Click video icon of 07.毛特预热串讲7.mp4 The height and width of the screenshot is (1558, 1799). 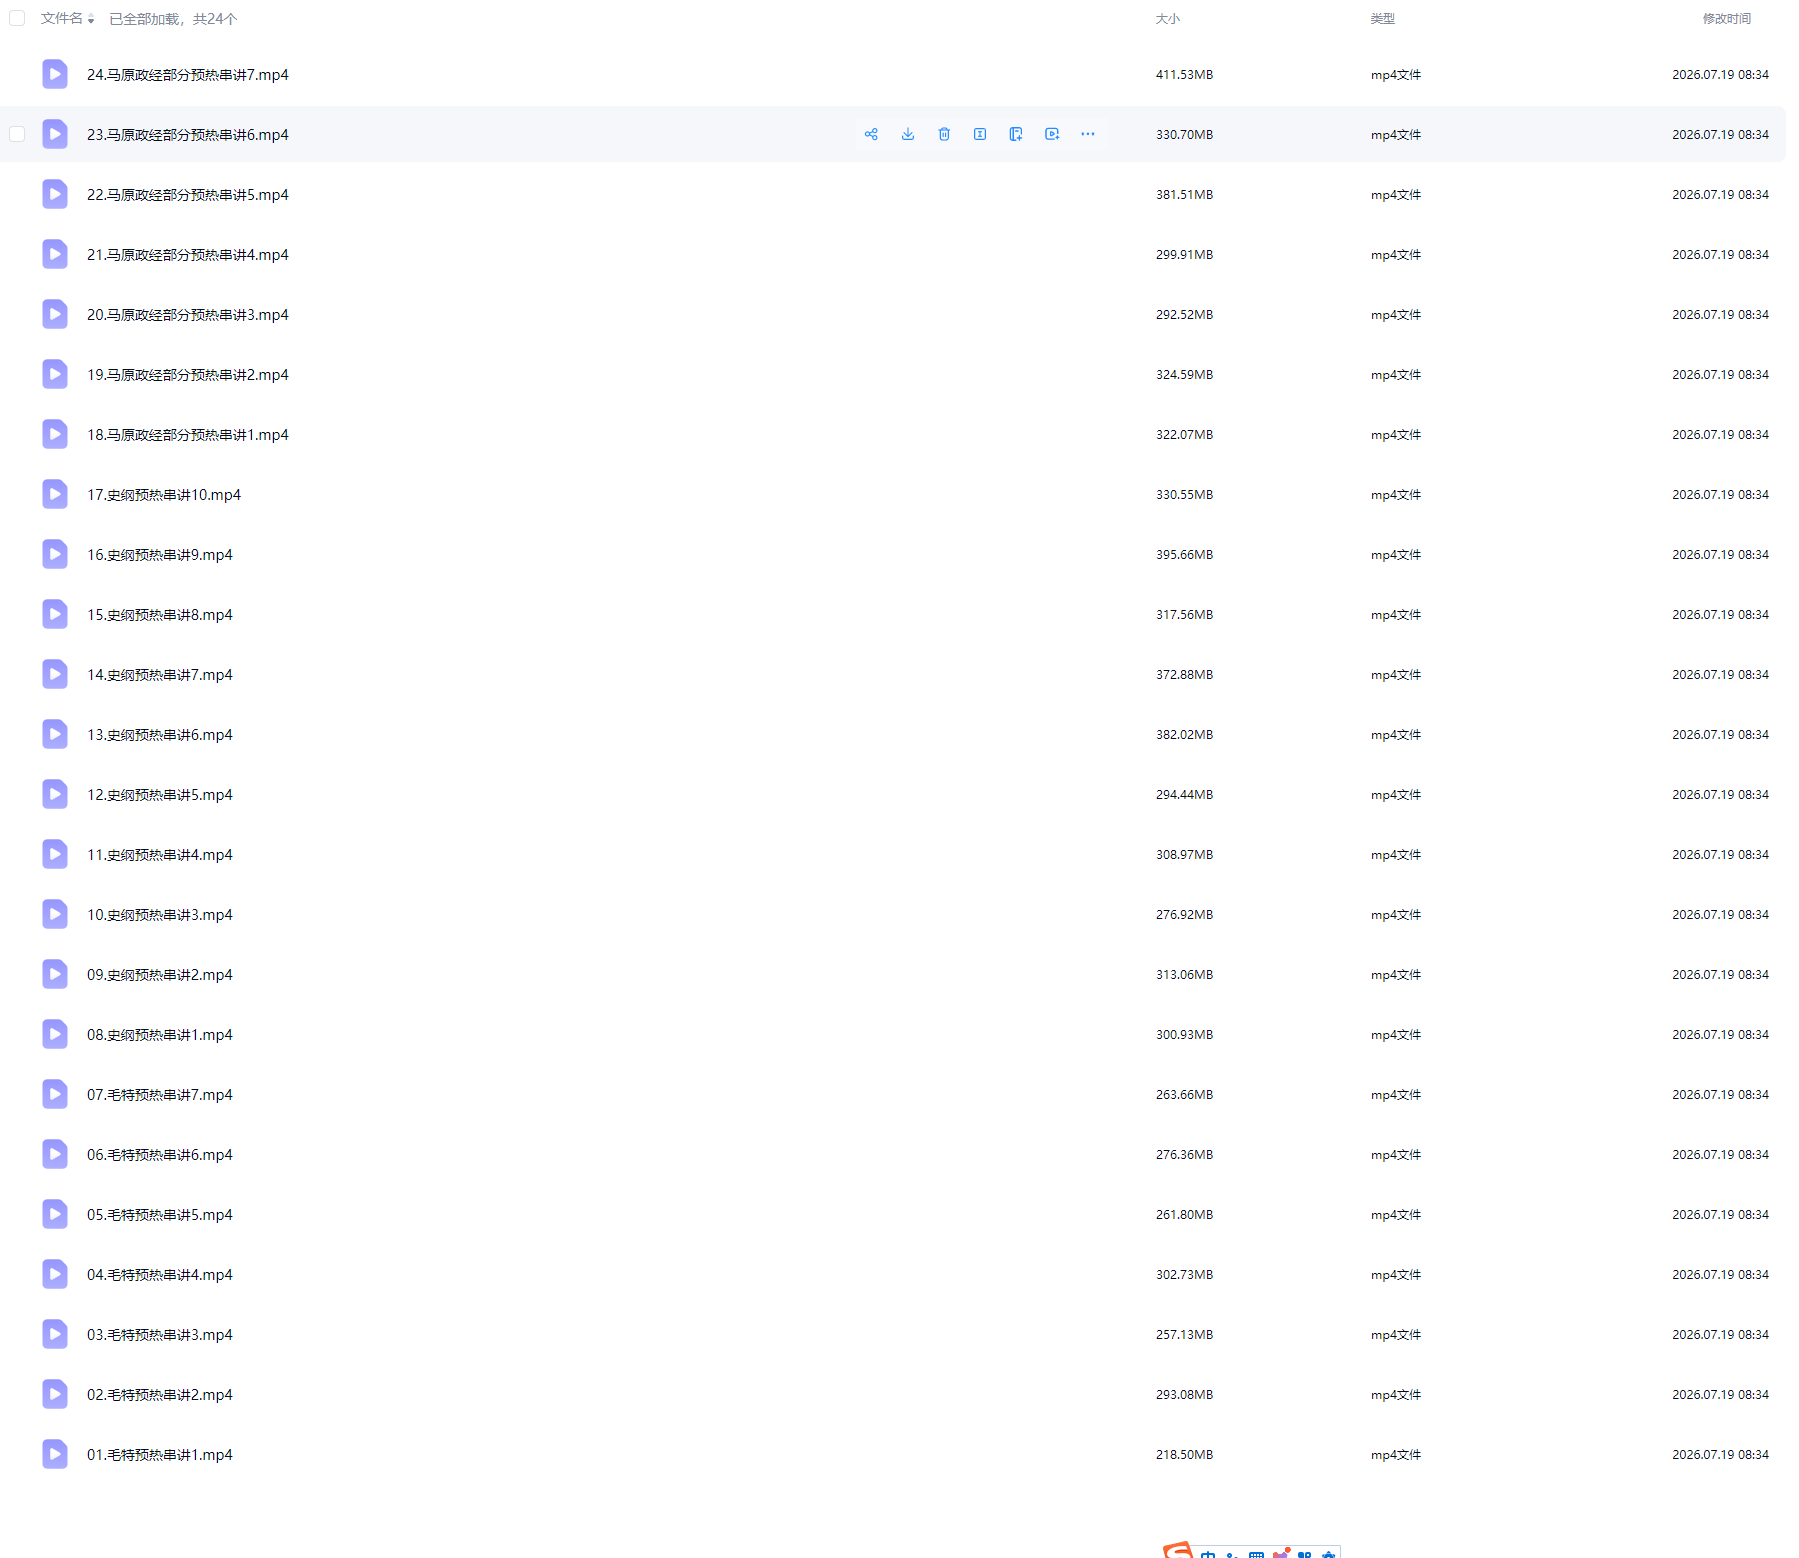point(55,1094)
